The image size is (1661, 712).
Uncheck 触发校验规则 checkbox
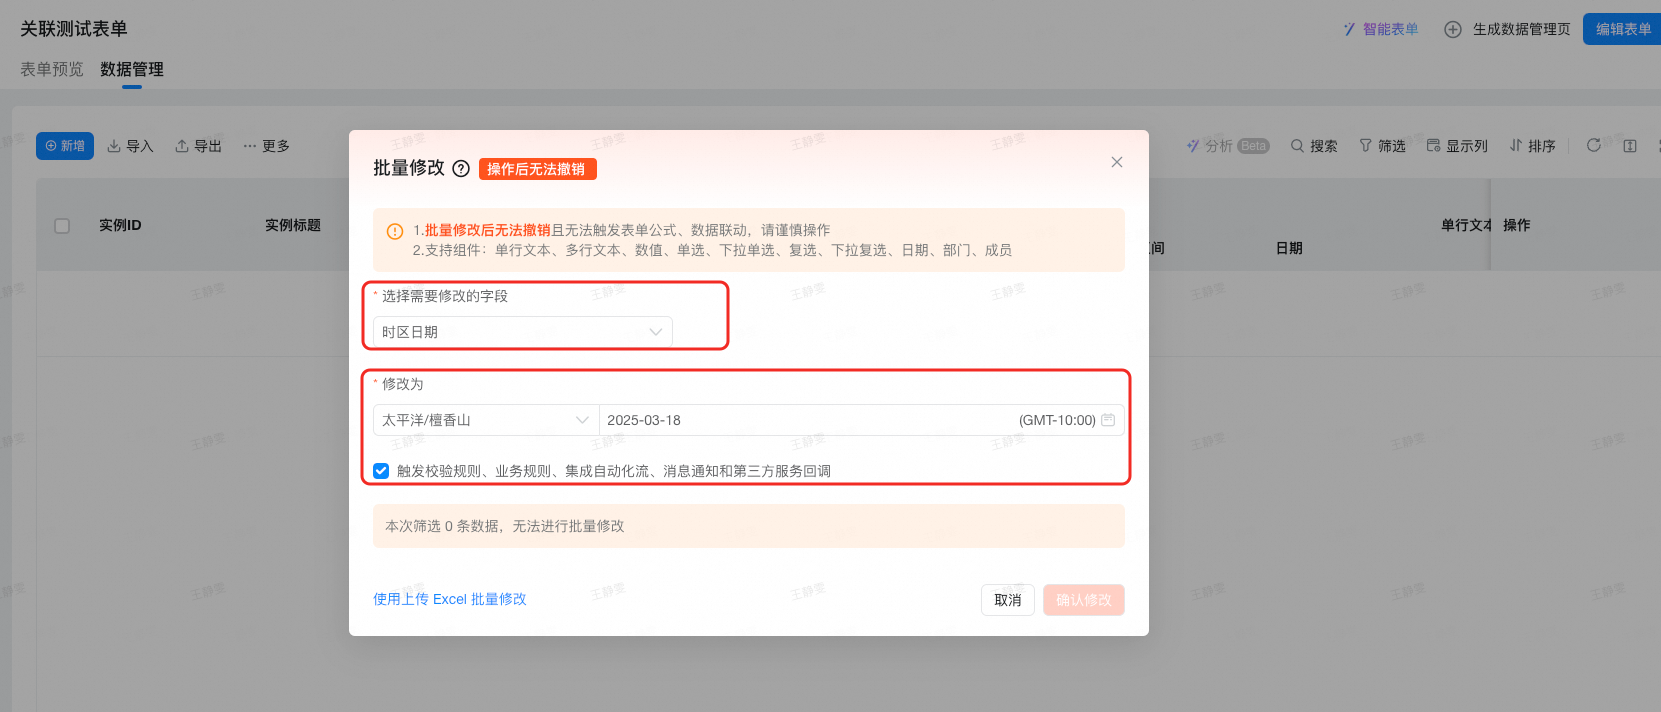(x=381, y=471)
